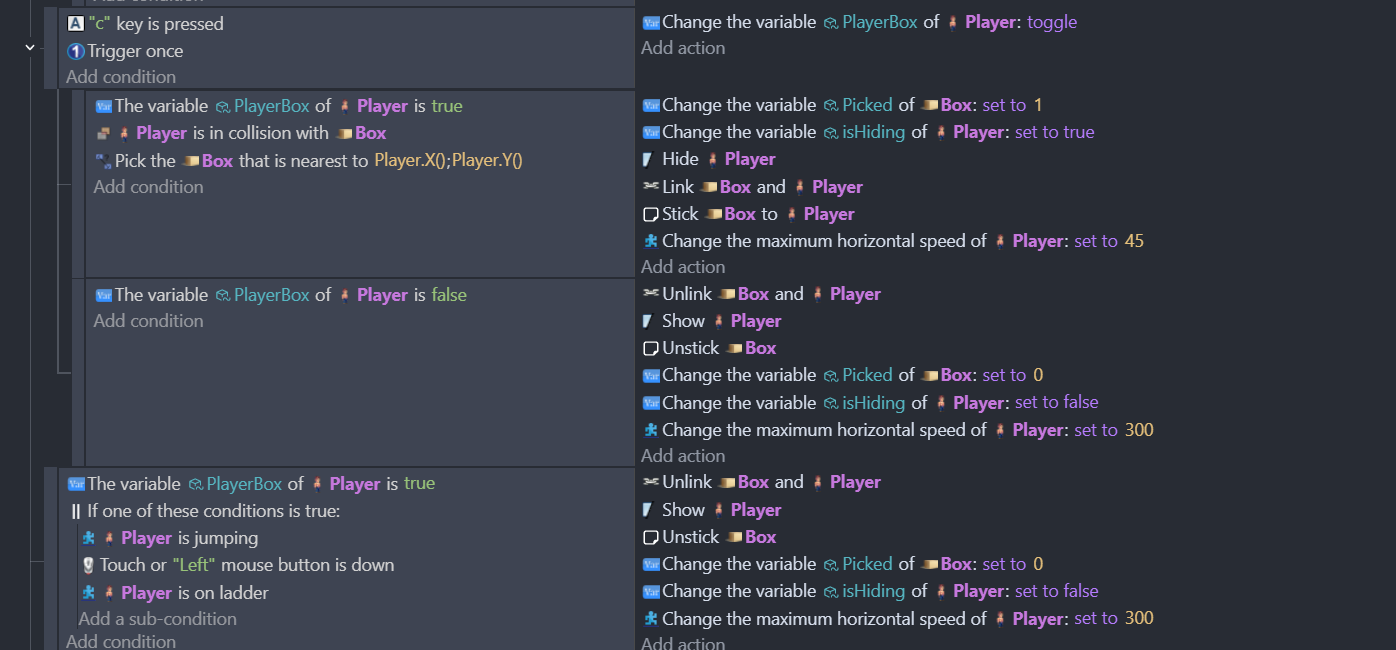Screen dimensions: 1396x650
Task: Click Add a sub-condition in the OR block
Action: coord(157,619)
